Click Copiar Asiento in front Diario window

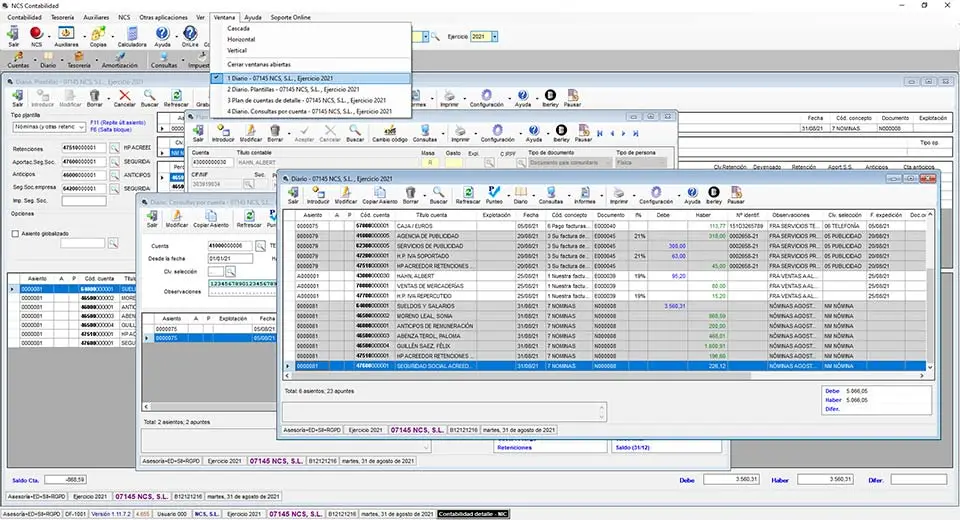coord(380,195)
